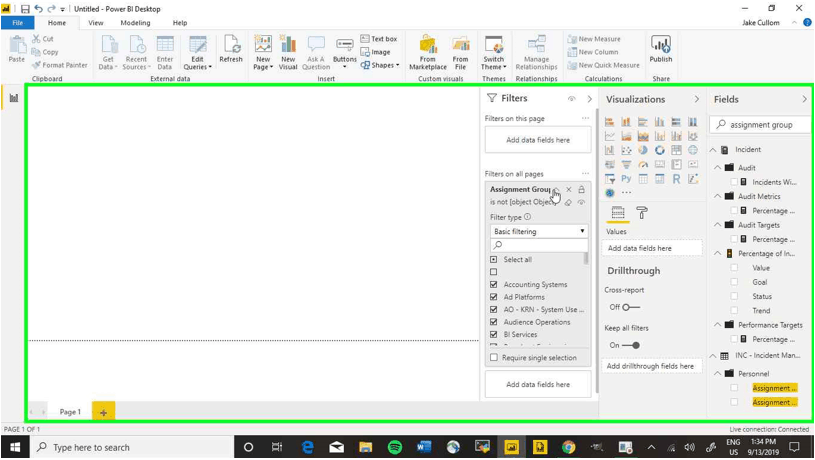Click New Quick Measure
Screen dimensions: 815x460
point(603,65)
